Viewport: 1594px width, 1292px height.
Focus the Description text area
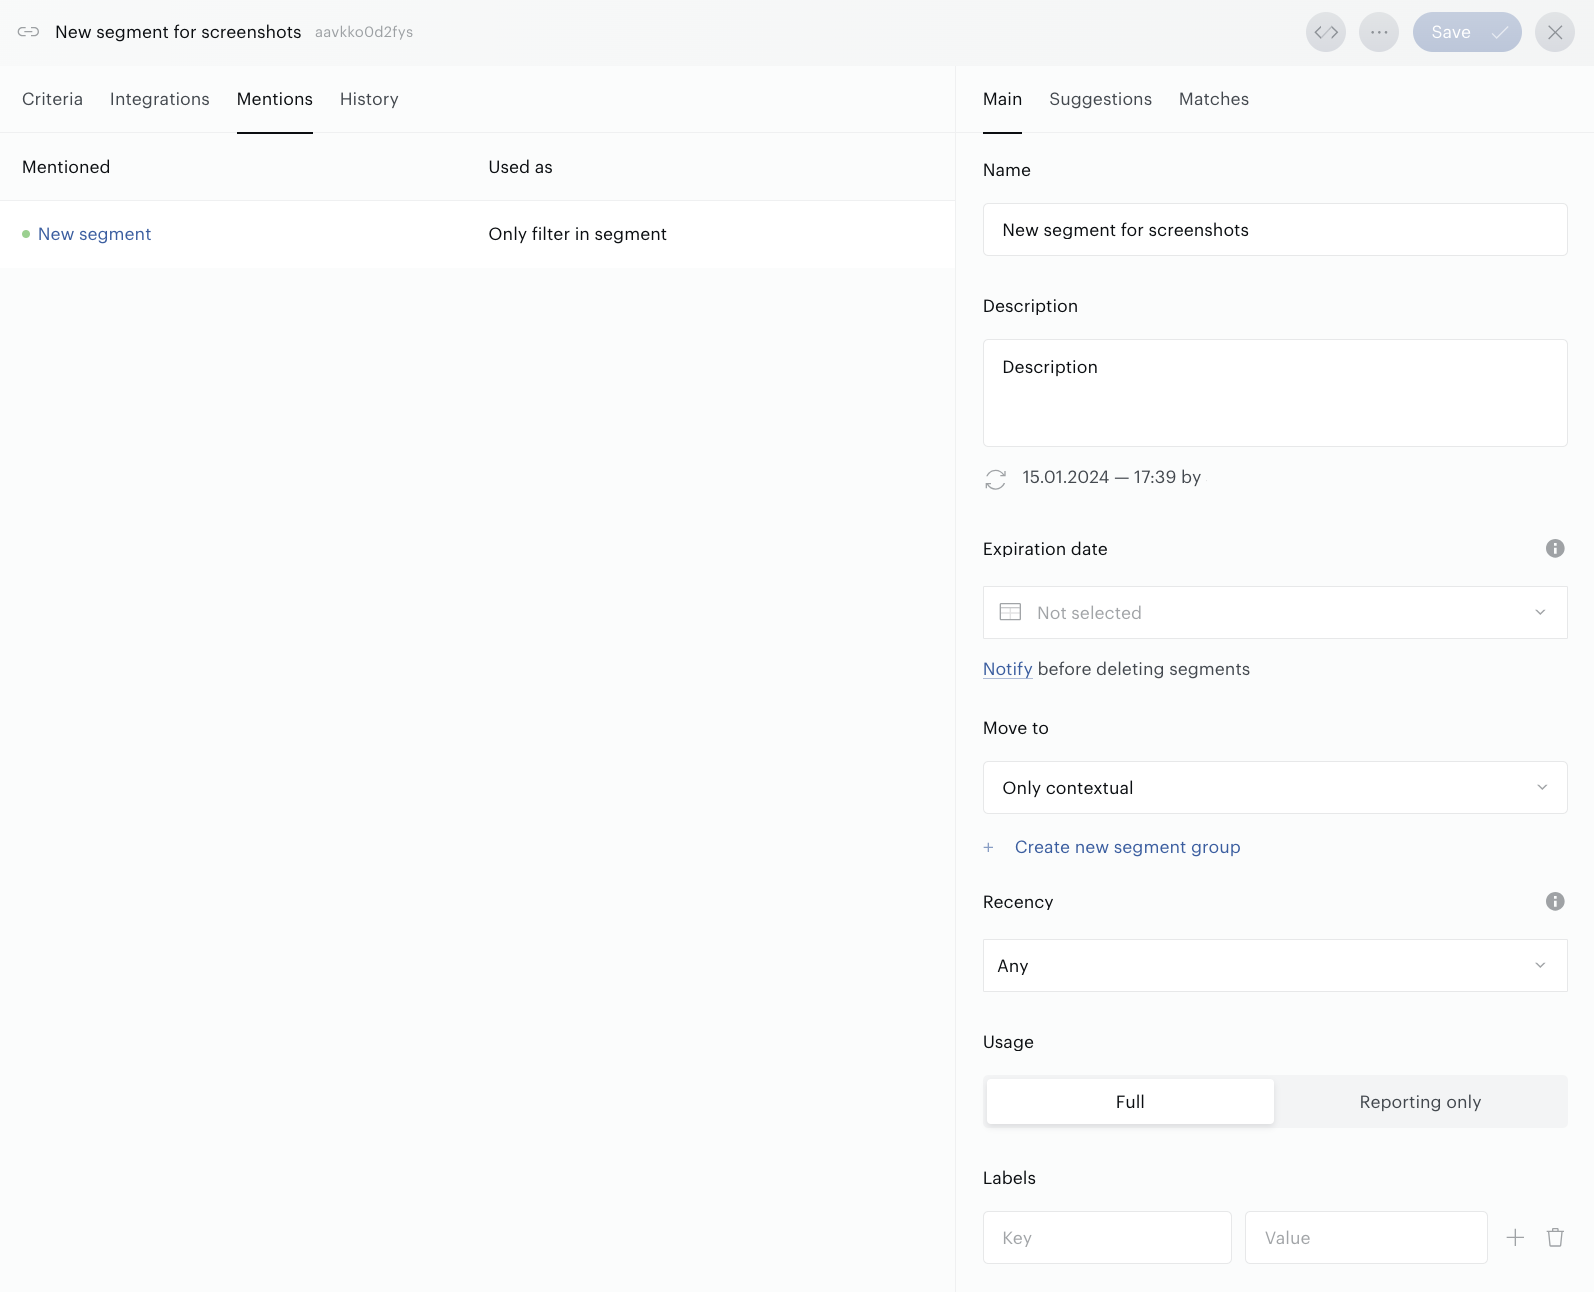pyautogui.click(x=1275, y=392)
